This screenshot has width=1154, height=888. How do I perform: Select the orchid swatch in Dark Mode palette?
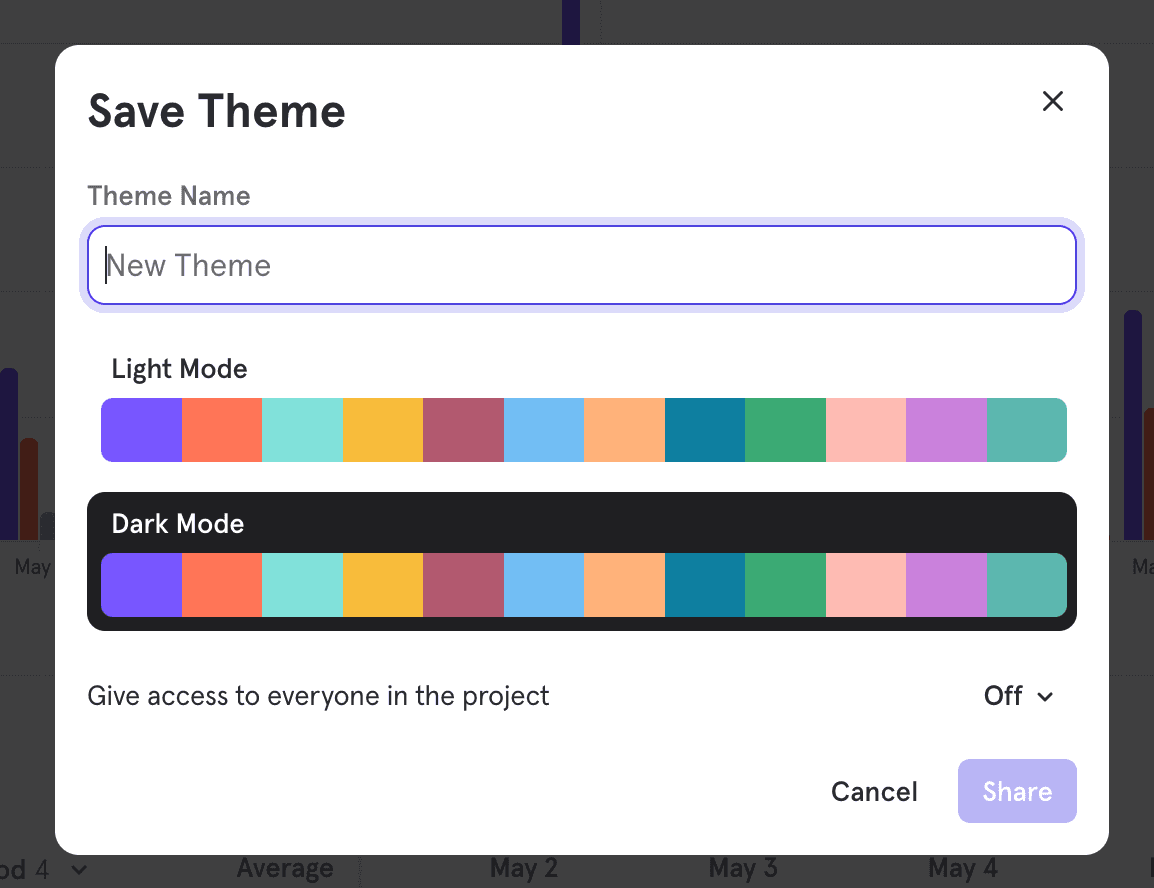946,585
